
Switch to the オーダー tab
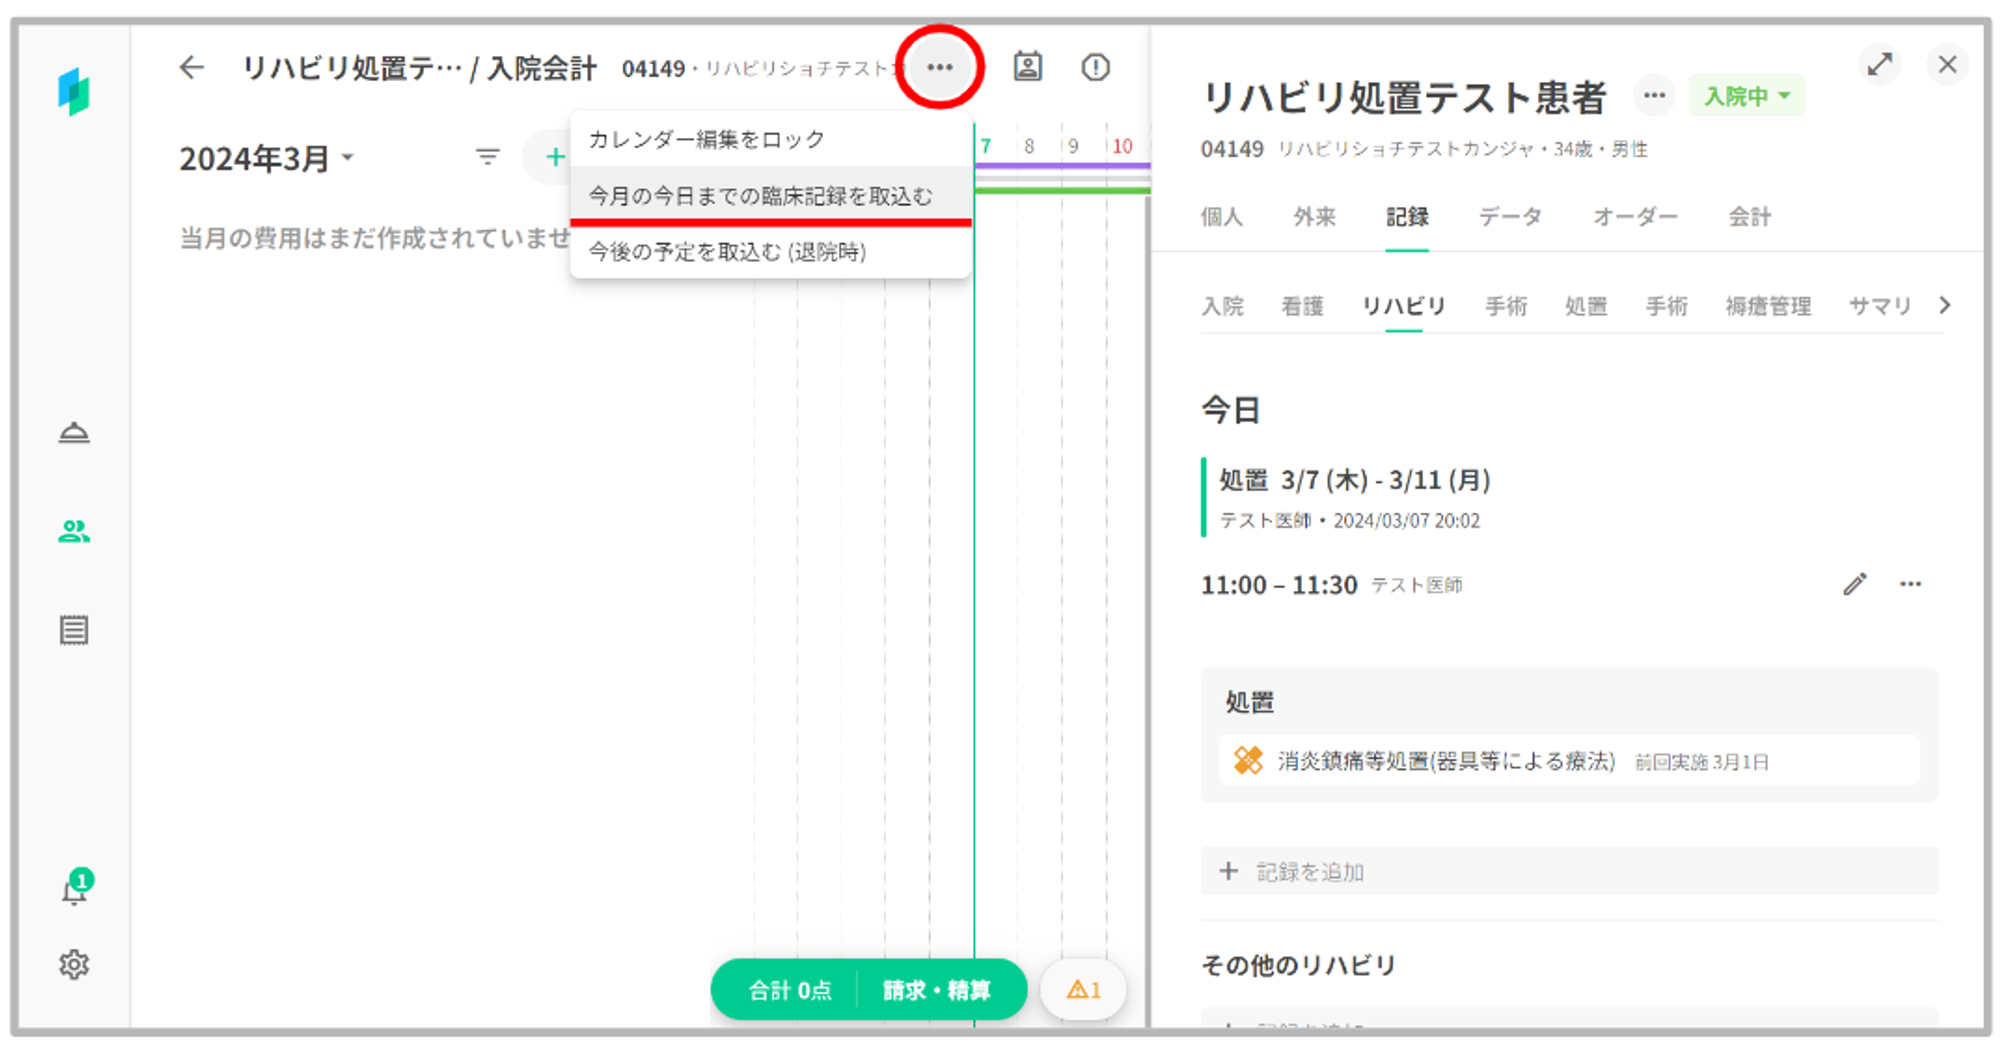click(1634, 217)
